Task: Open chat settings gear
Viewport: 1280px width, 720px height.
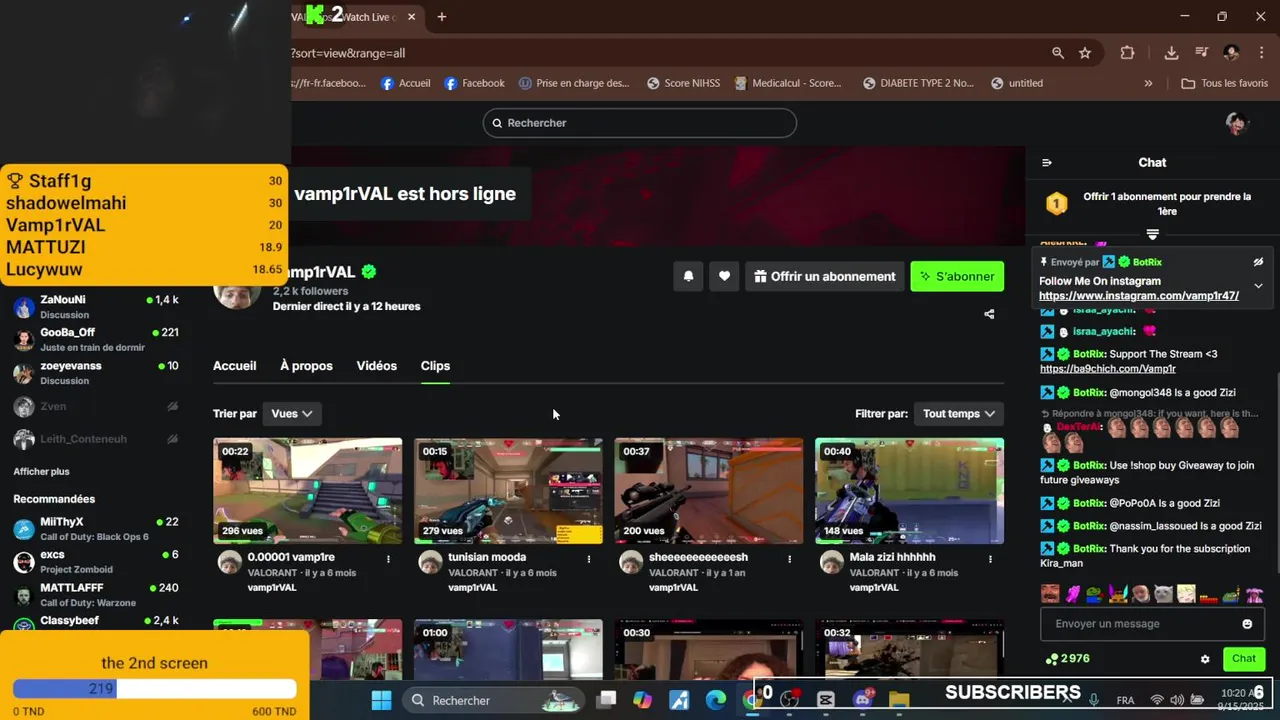Action: [x=1205, y=659]
